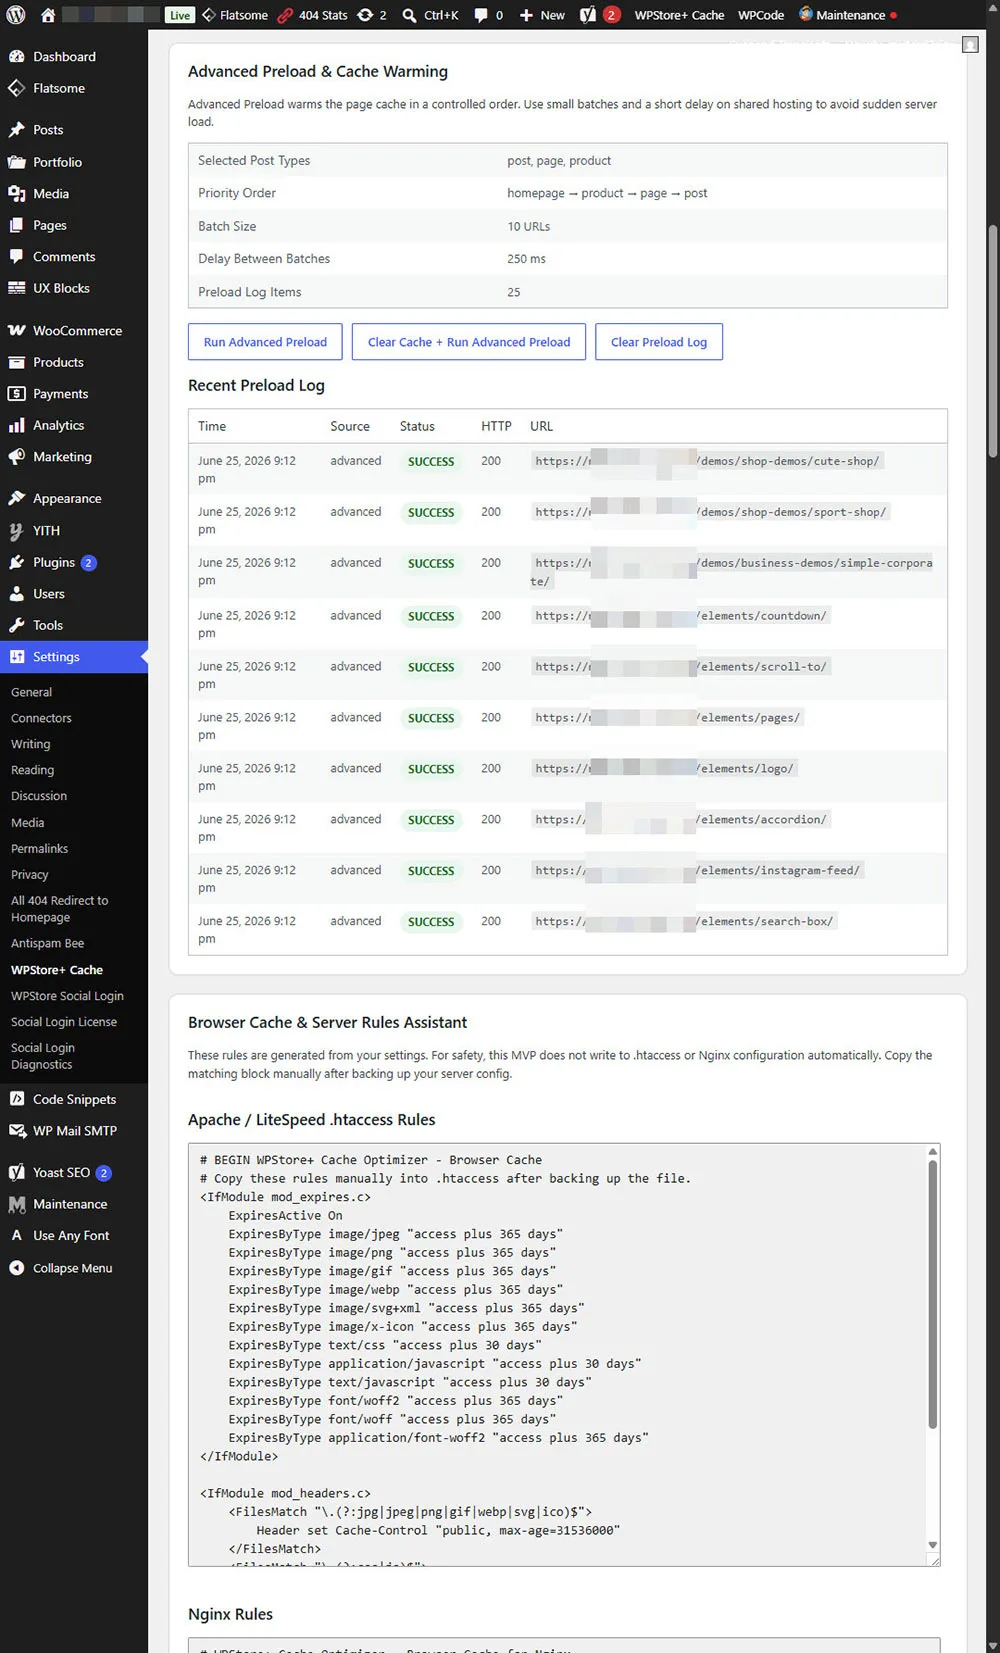Viewport: 1000px width, 1653px height.
Task: Click the Flatsome diamond icon in admin bar
Action: (209, 15)
